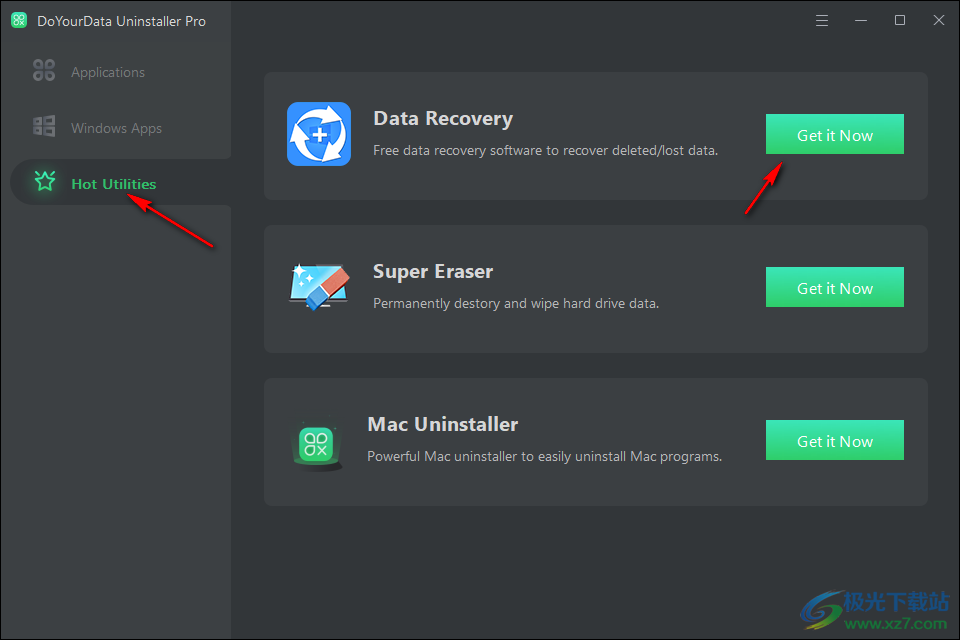The height and width of the screenshot is (640, 960).
Task: Close the Uninstaller Pro window
Action: click(939, 20)
